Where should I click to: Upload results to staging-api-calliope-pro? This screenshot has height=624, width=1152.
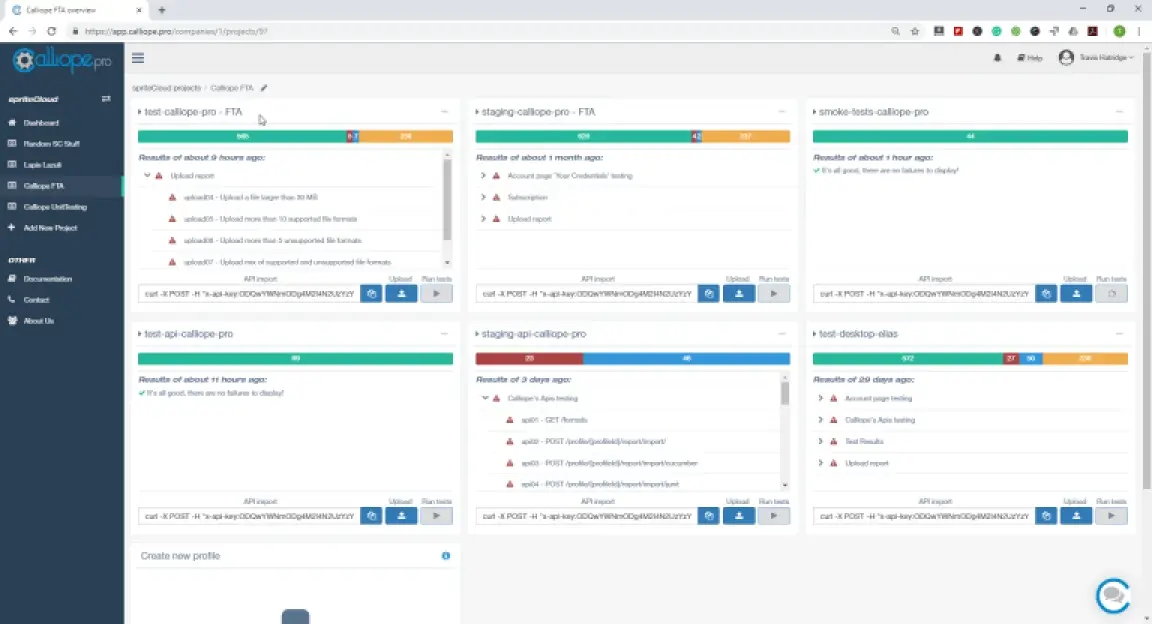739,516
